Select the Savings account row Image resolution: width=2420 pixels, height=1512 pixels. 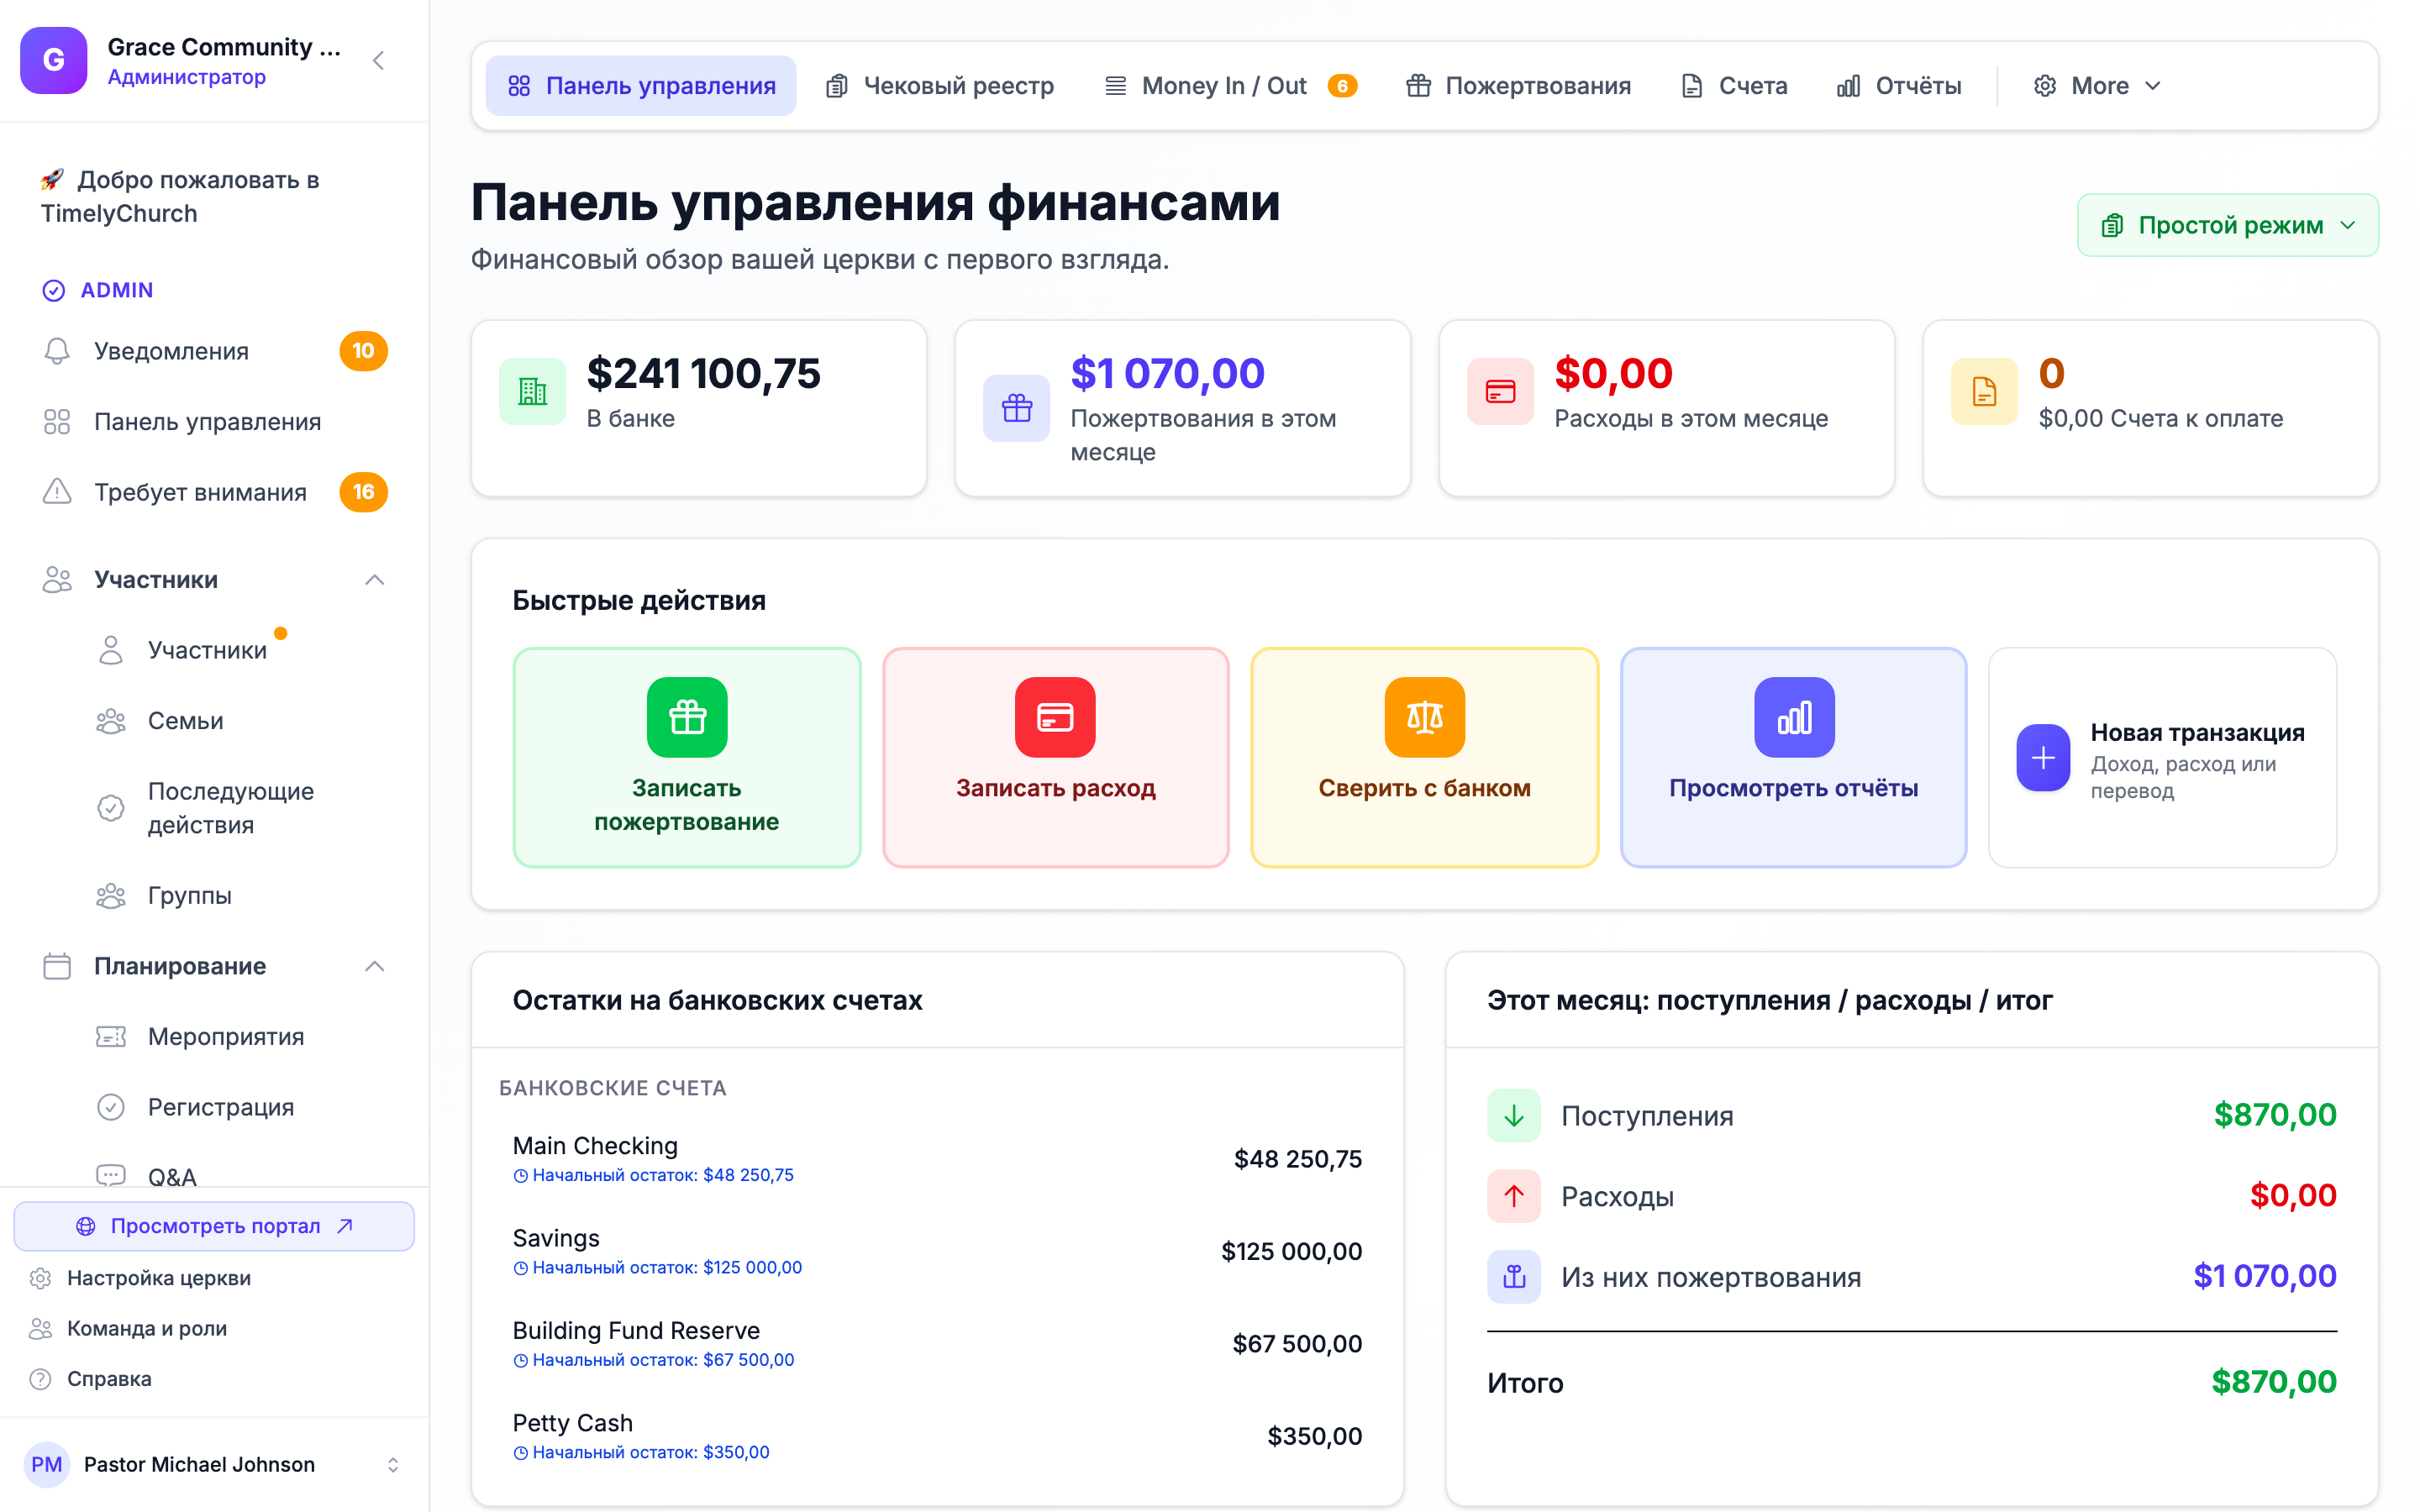point(937,1251)
